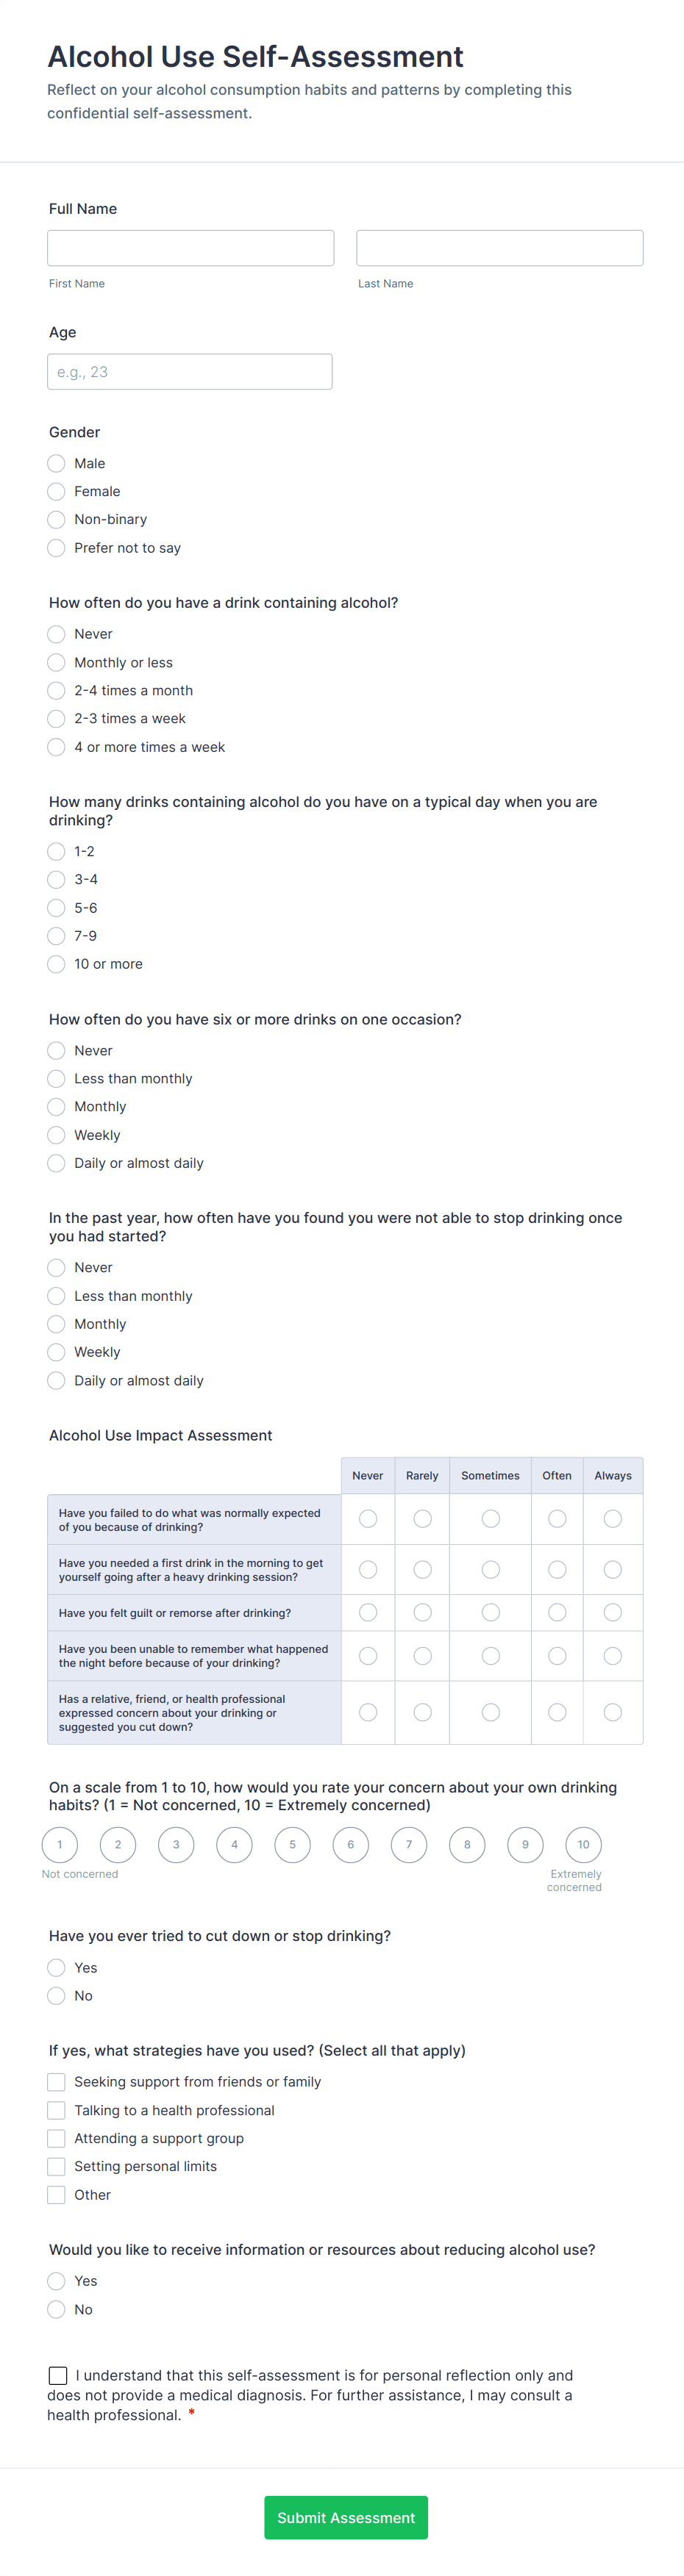Click the Age input field

tap(190, 371)
